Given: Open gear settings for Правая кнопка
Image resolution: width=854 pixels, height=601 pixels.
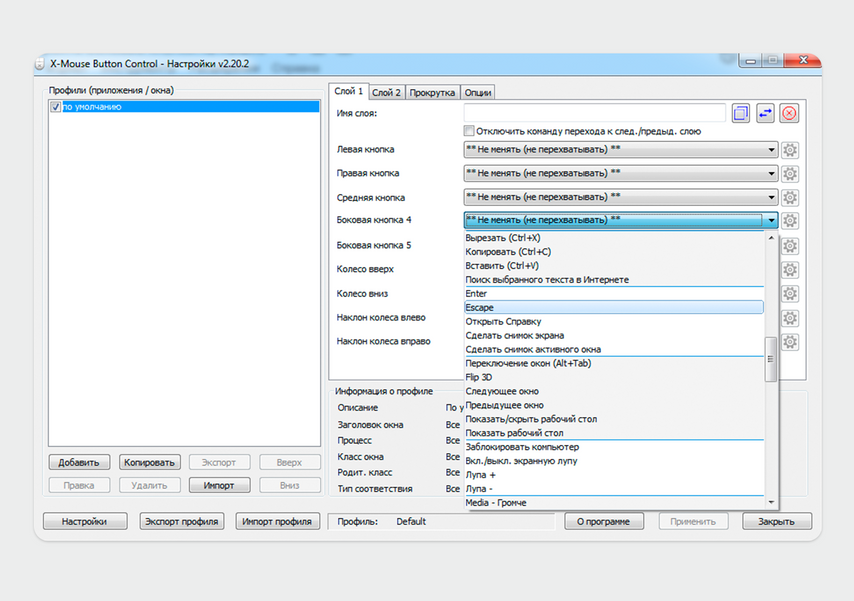Looking at the screenshot, I should [790, 174].
